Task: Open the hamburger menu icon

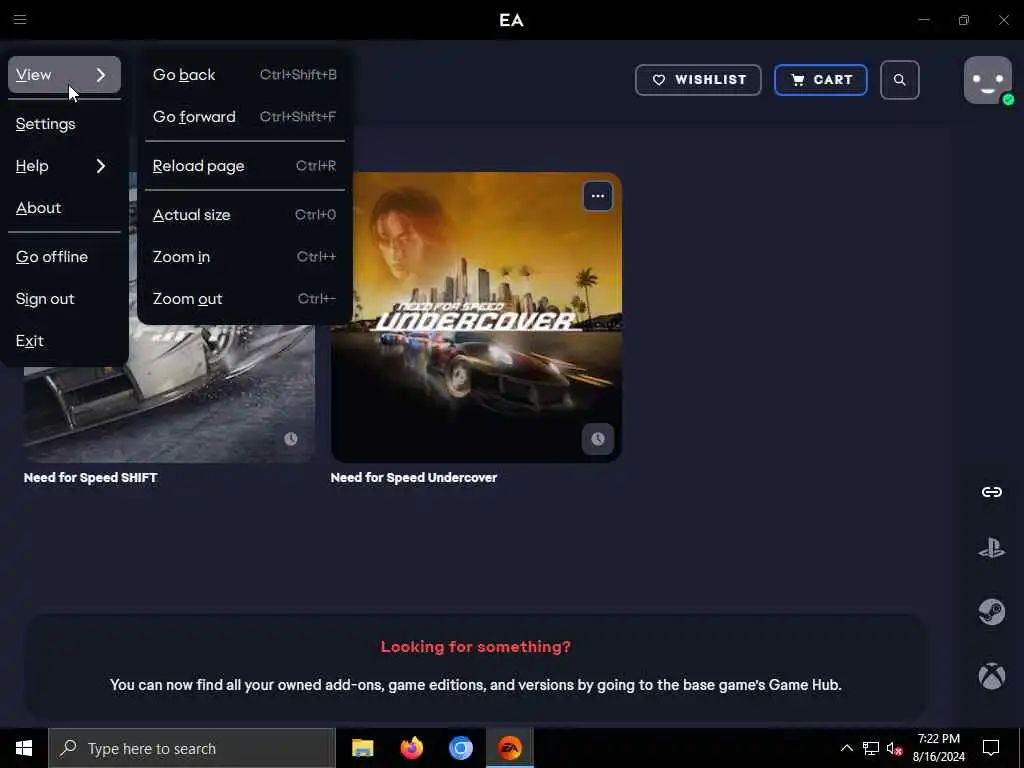Action: (x=20, y=20)
